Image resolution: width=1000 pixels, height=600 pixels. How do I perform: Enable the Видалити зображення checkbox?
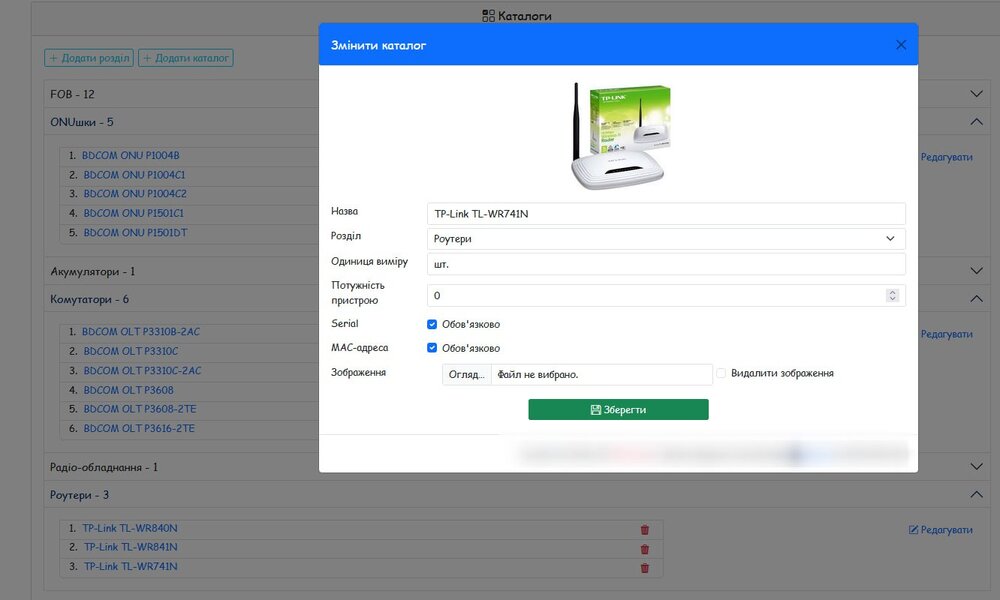click(x=721, y=373)
